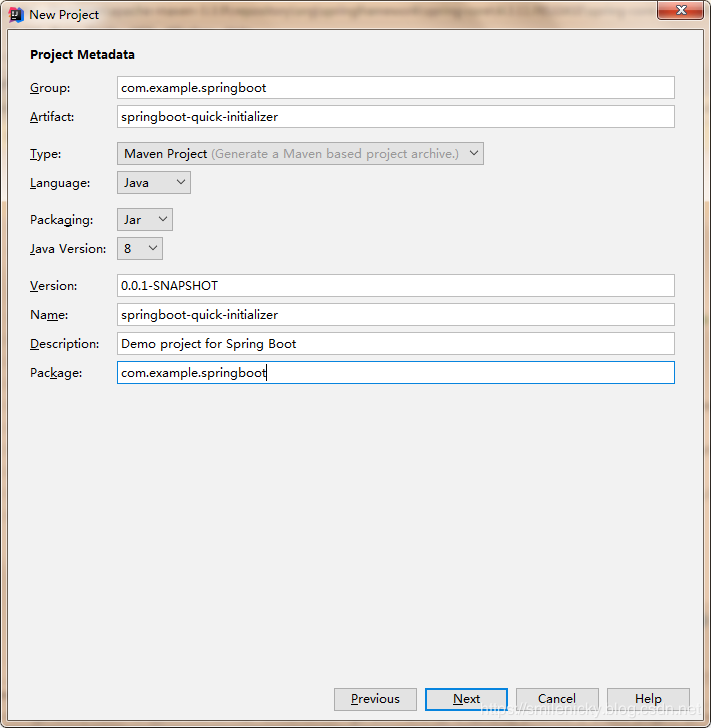Viewport: 711px width, 728px height.
Task: Edit the Description field text
Action: [x=396, y=344]
